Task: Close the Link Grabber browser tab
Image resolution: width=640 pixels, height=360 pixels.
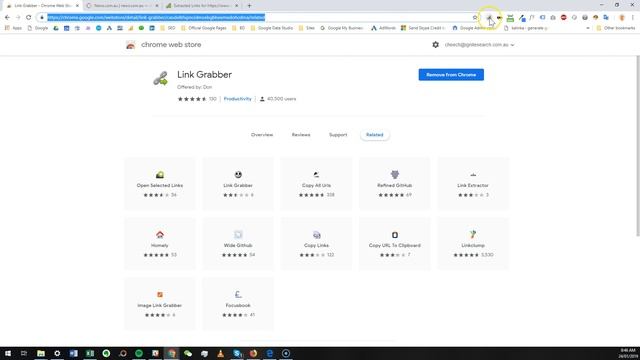Action: [x=77, y=6]
